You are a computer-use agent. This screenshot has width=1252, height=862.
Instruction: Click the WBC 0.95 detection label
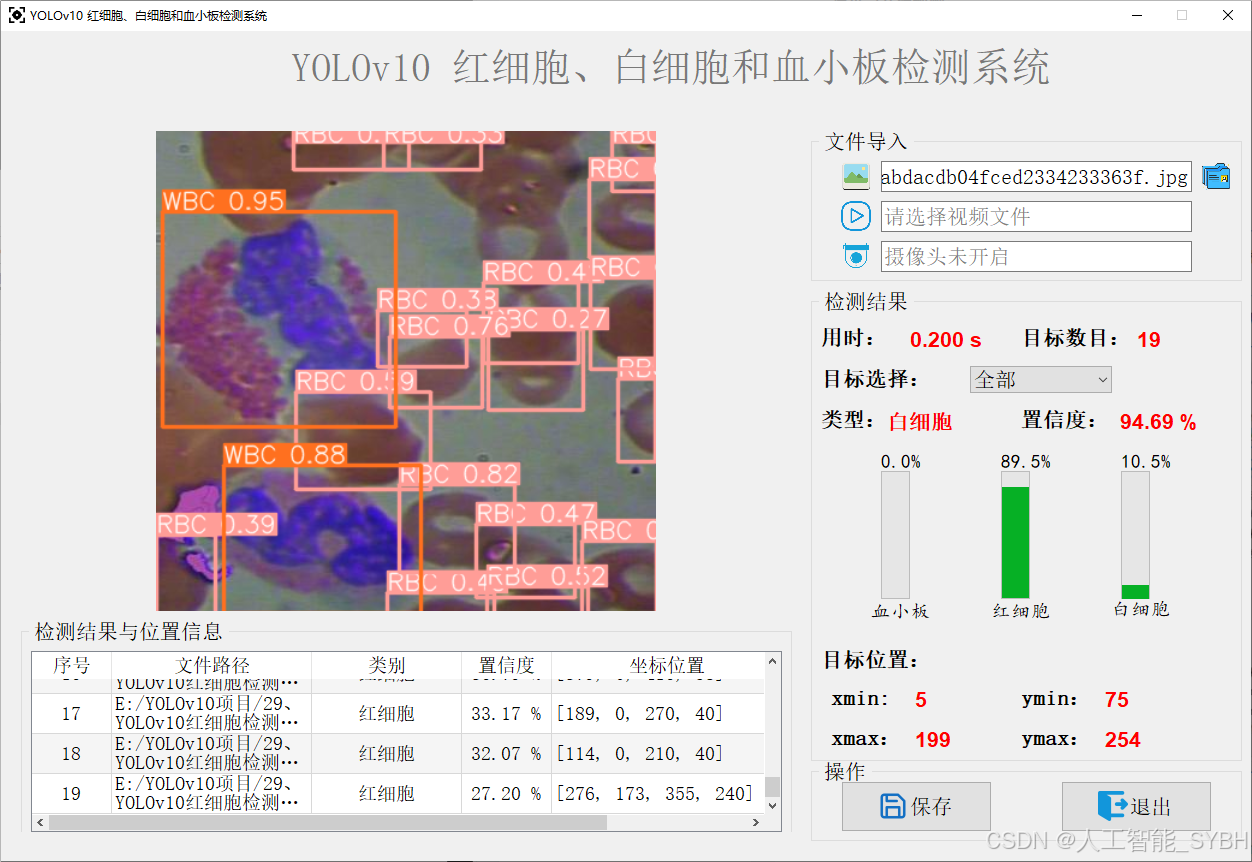(x=224, y=201)
